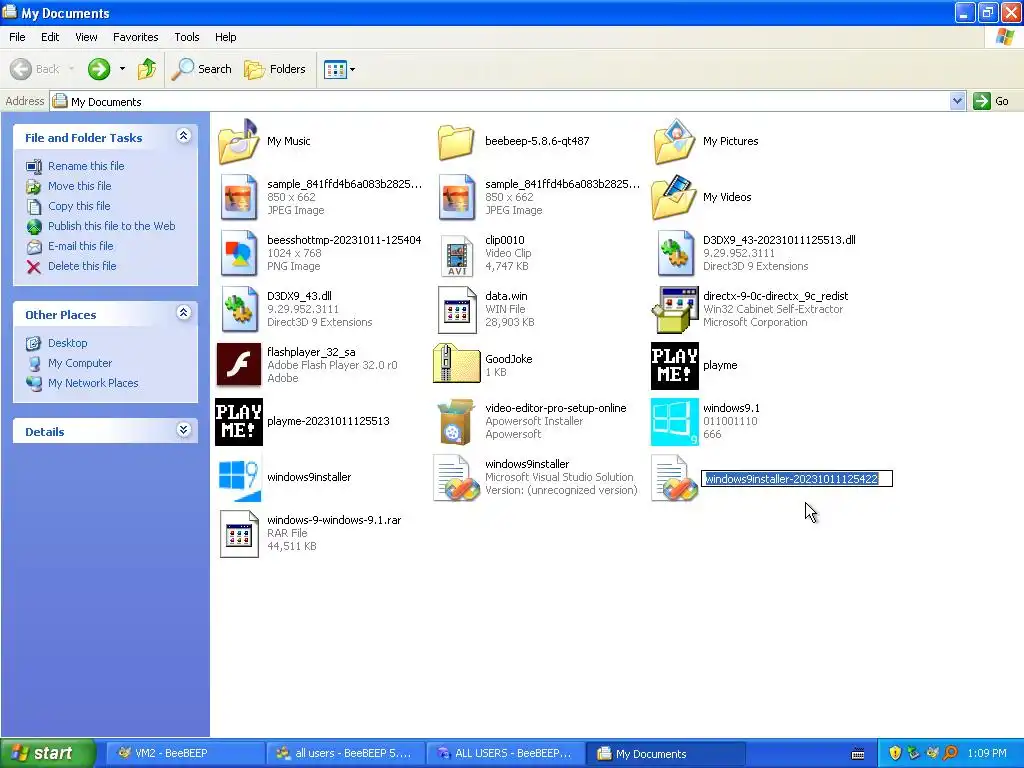The width and height of the screenshot is (1024, 768).
Task: Click Copy this file link
Action: [x=79, y=206]
